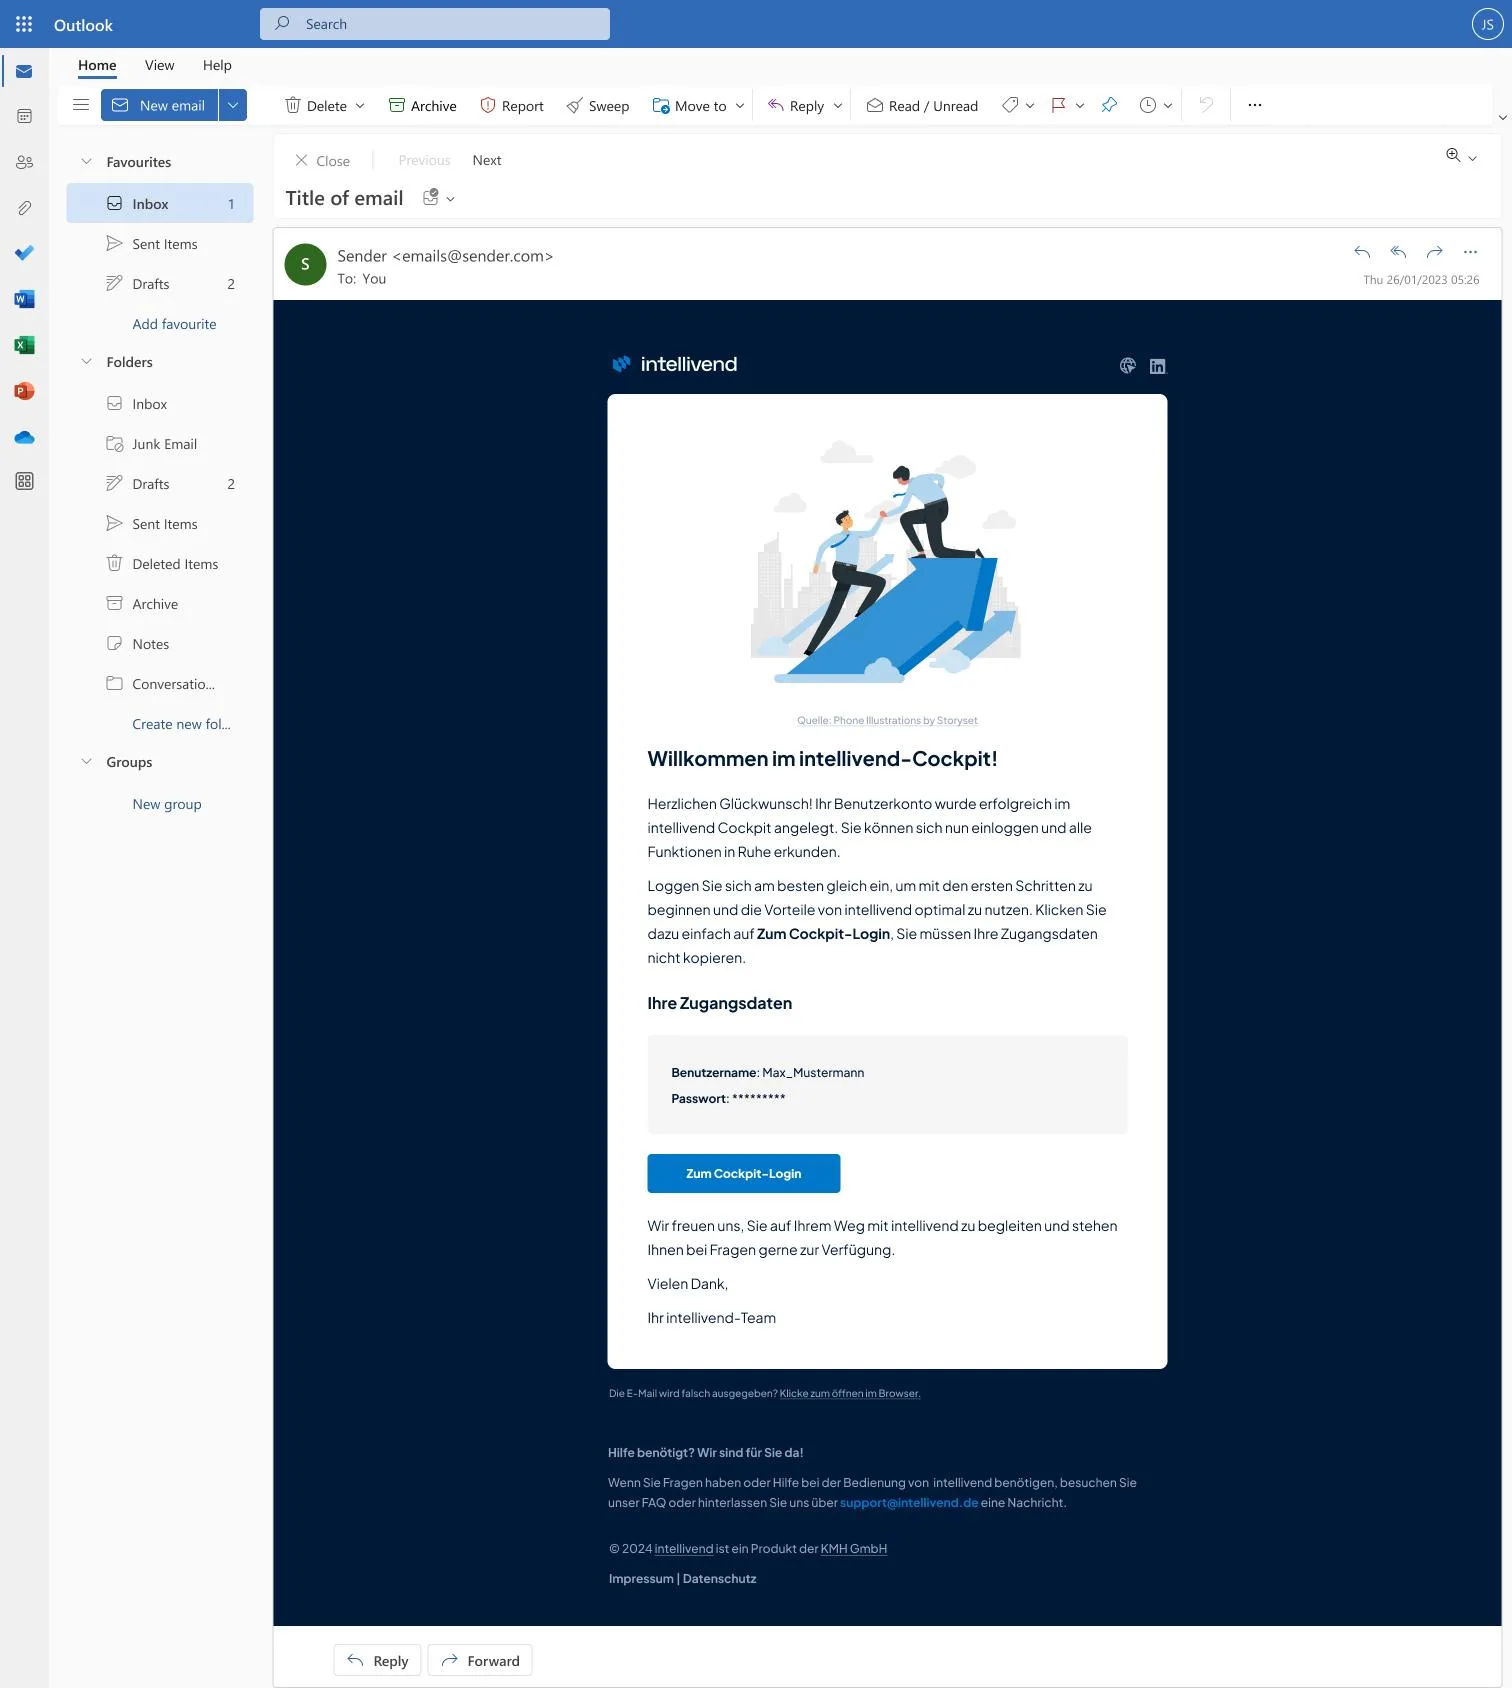This screenshot has height=1688, width=1512.
Task: Launch Word from the left rail
Action: [24, 299]
